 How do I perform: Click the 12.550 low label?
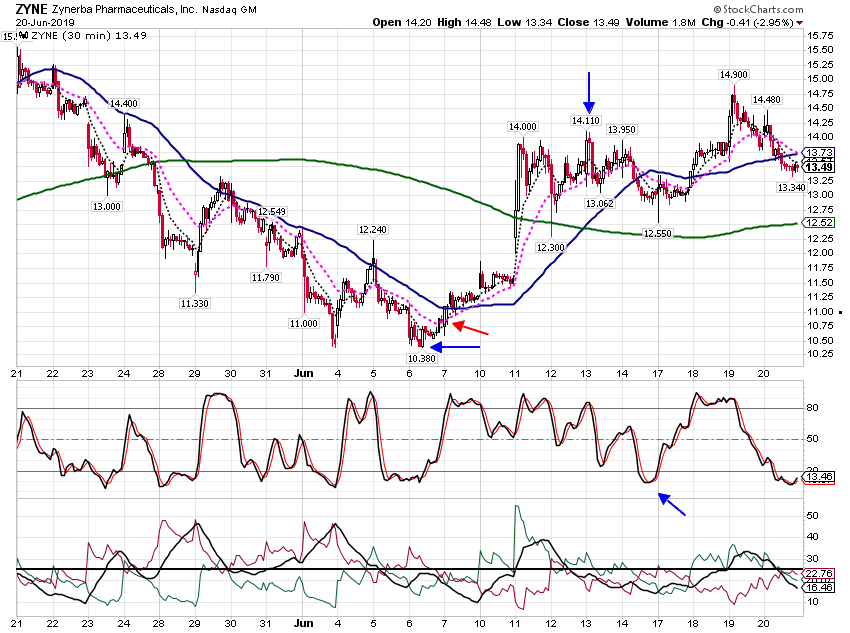pyautogui.click(x=658, y=234)
